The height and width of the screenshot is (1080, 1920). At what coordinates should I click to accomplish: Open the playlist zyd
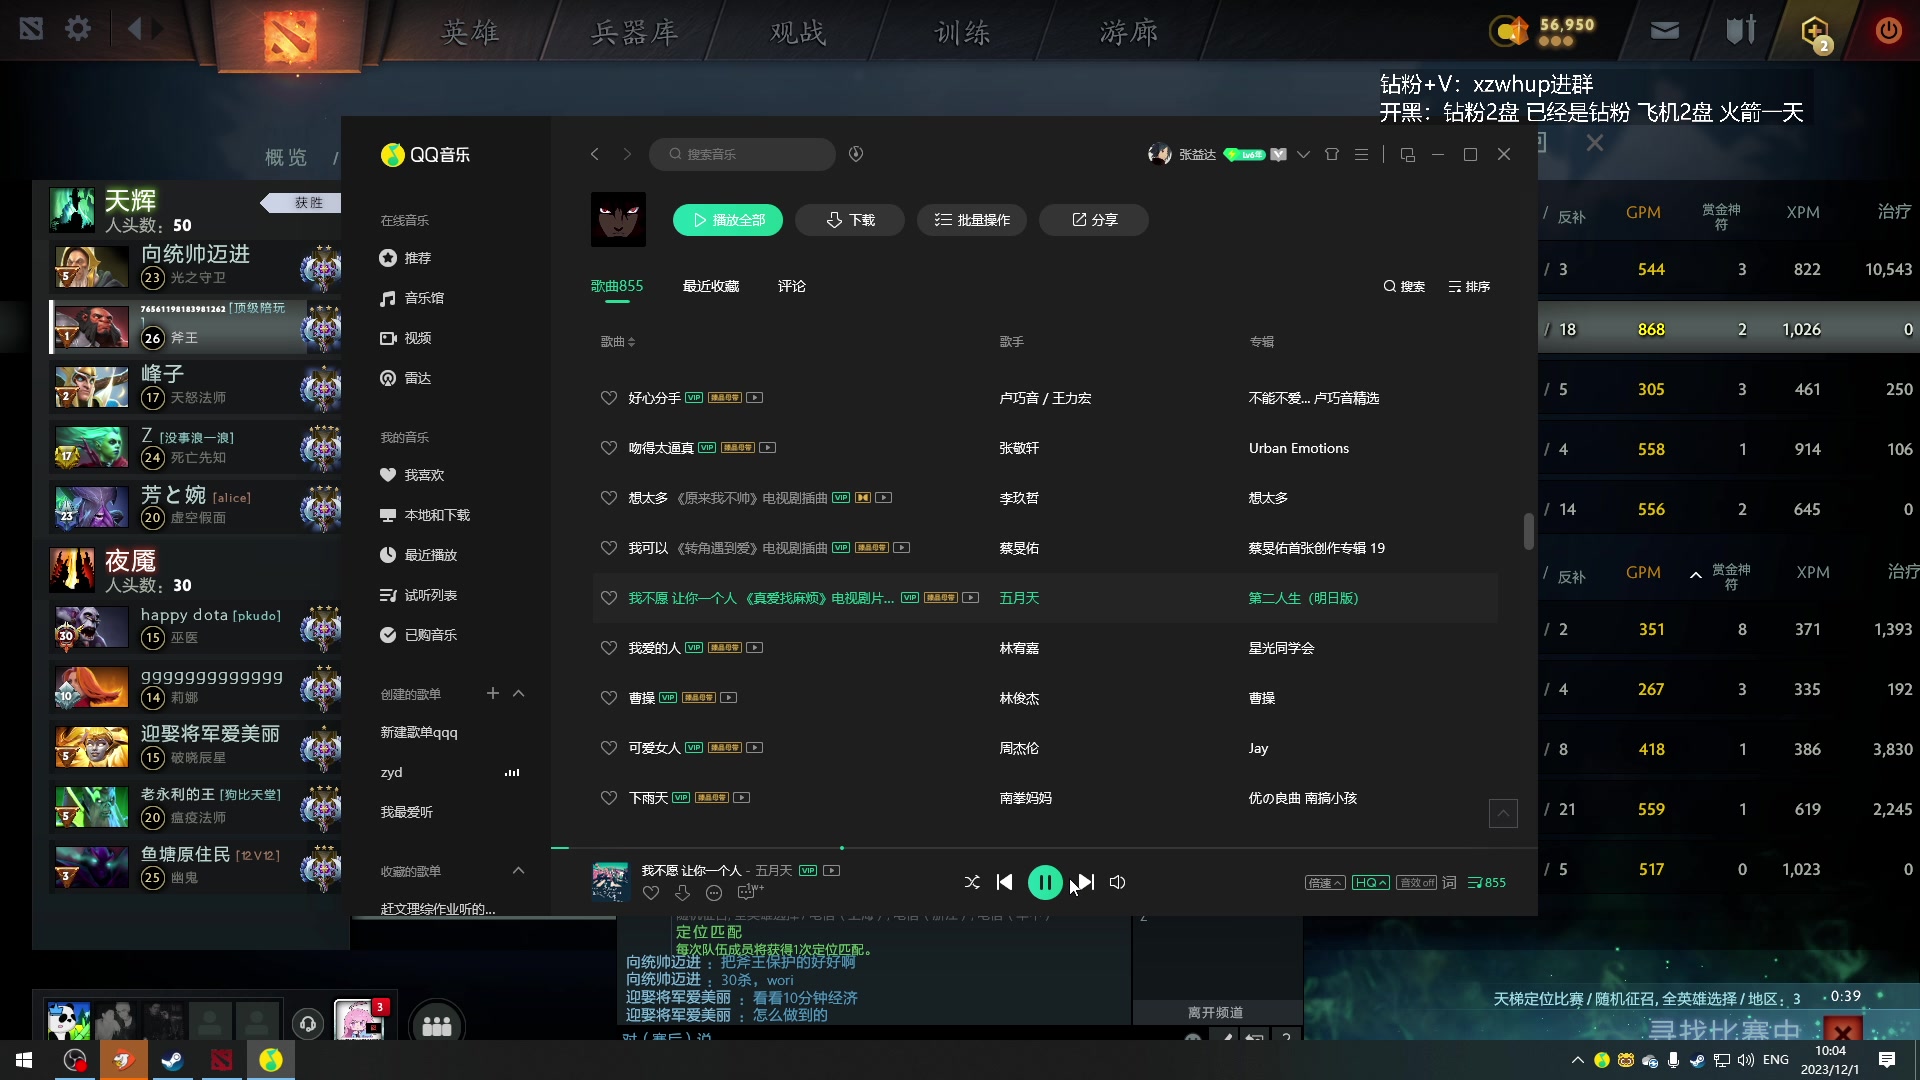[392, 773]
